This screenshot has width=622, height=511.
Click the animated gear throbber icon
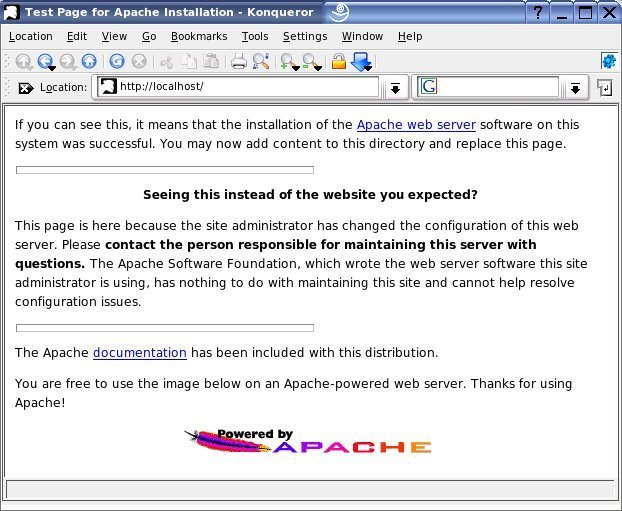(x=609, y=61)
